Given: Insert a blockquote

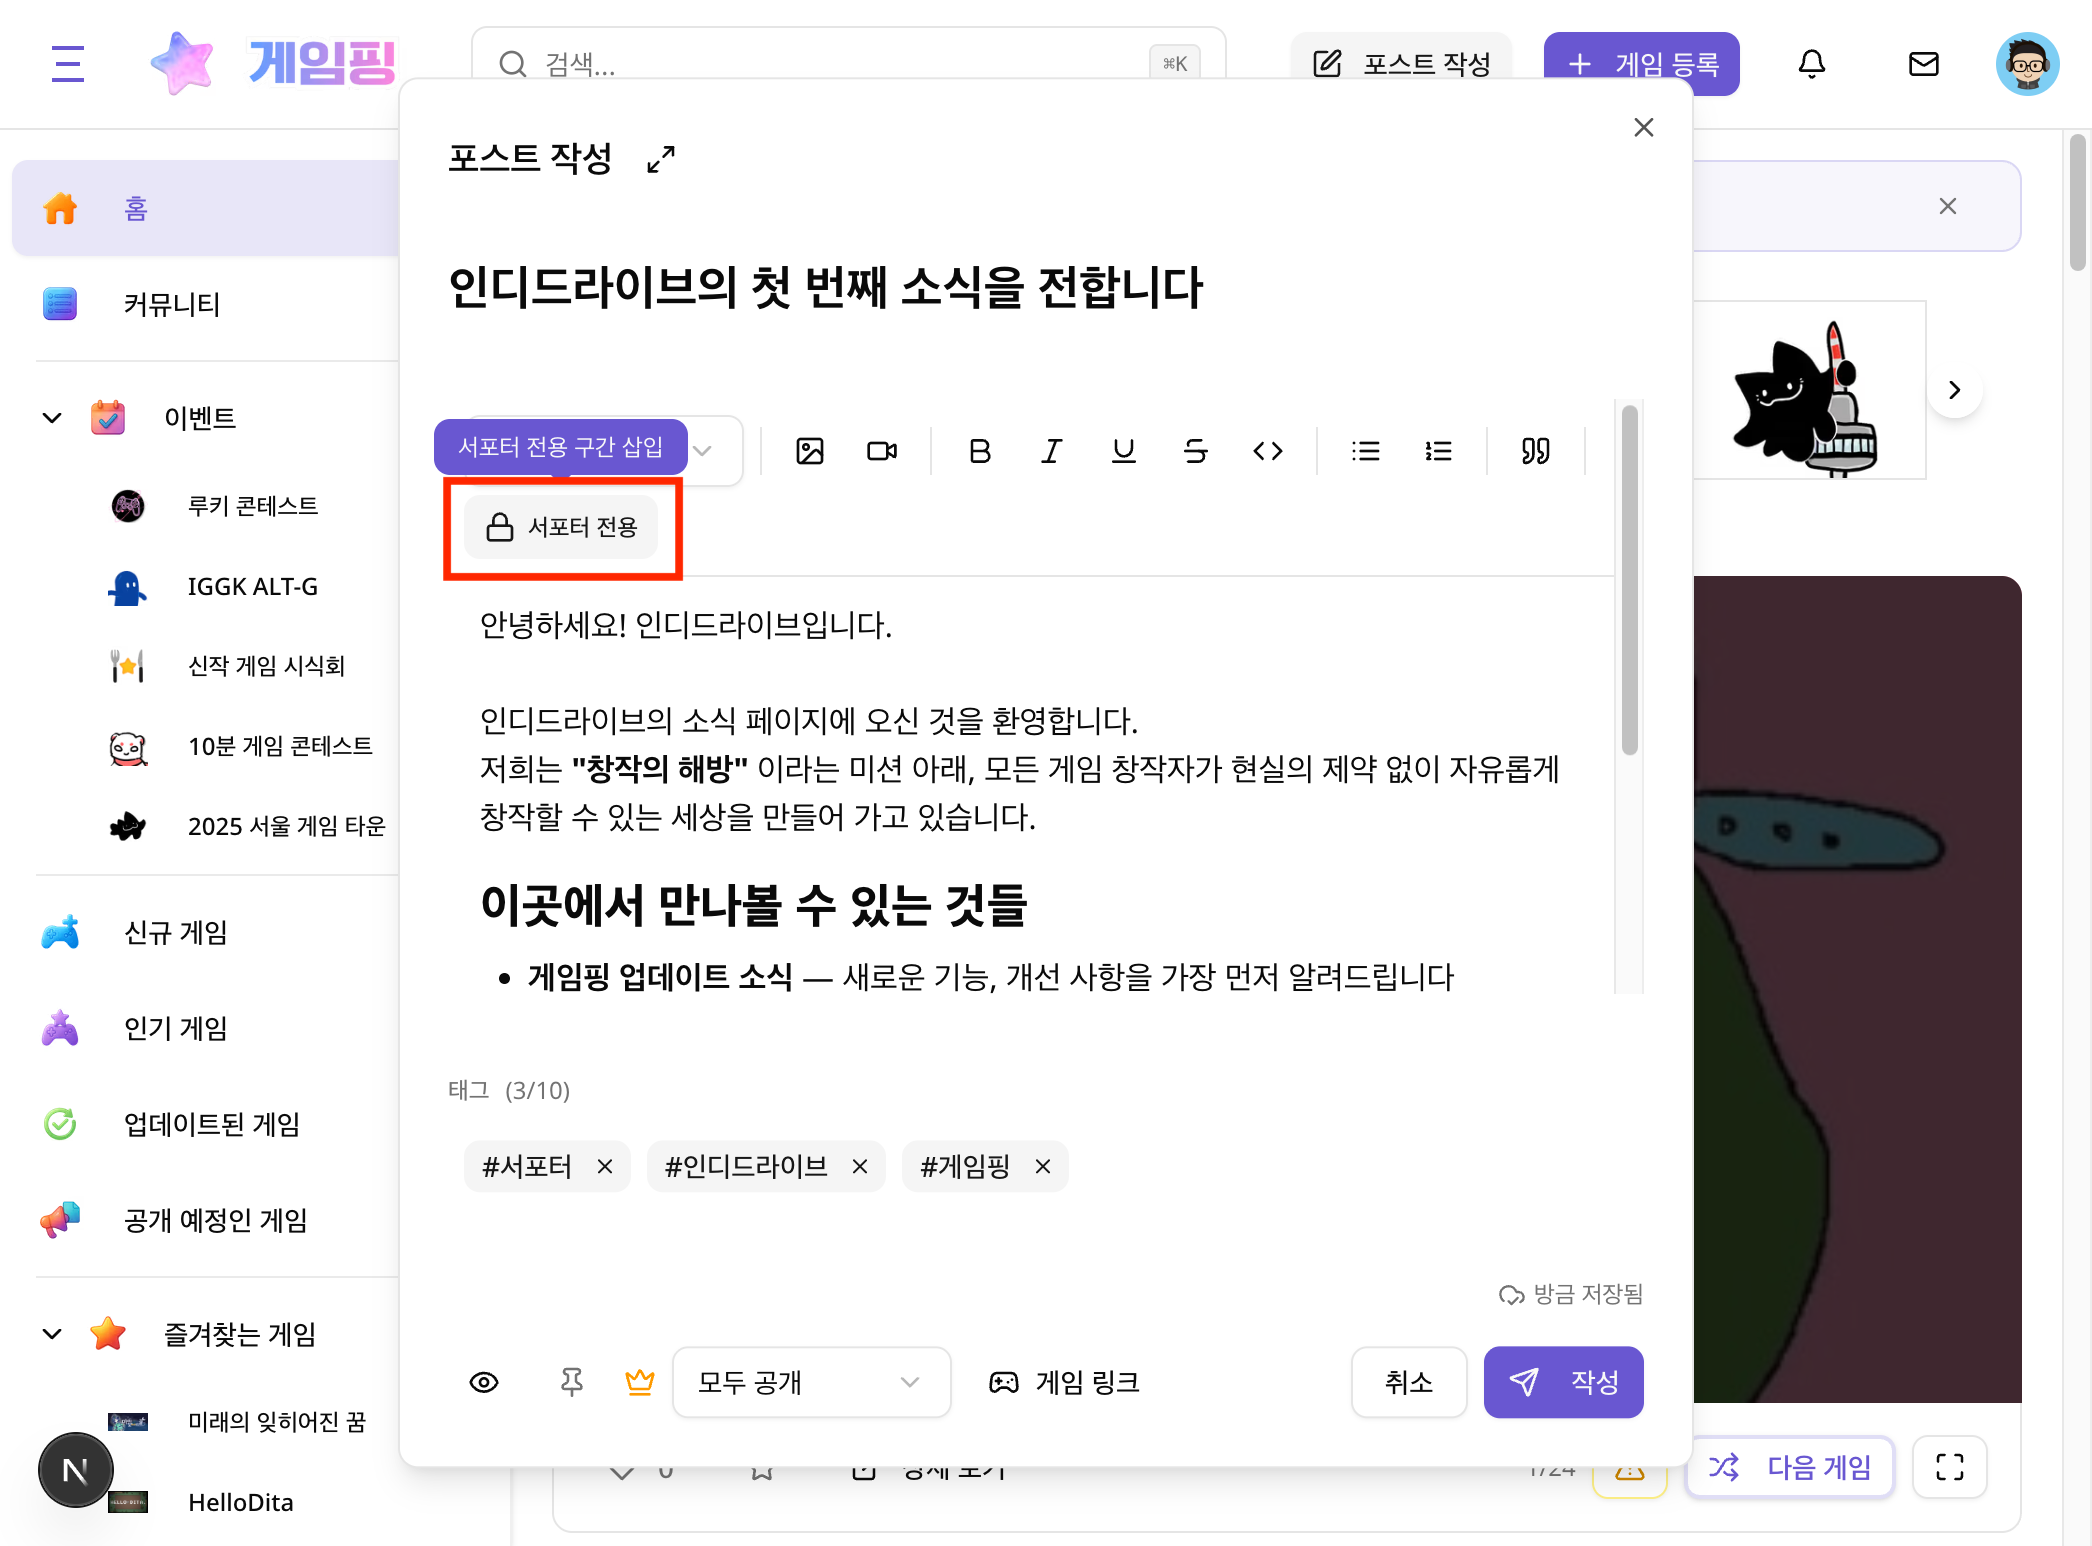Looking at the screenshot, I should [1536, 451].
